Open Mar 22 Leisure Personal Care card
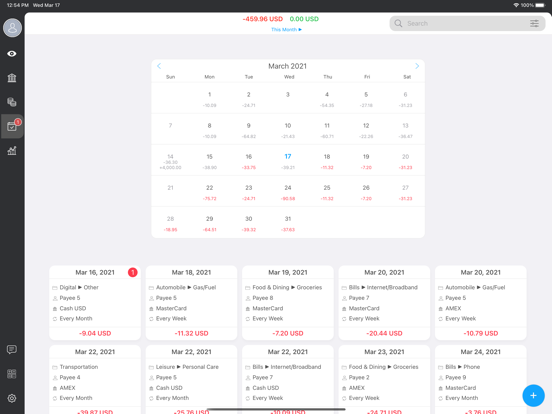The width and height of the screenshot is (552, 414). tap(192, 380)
